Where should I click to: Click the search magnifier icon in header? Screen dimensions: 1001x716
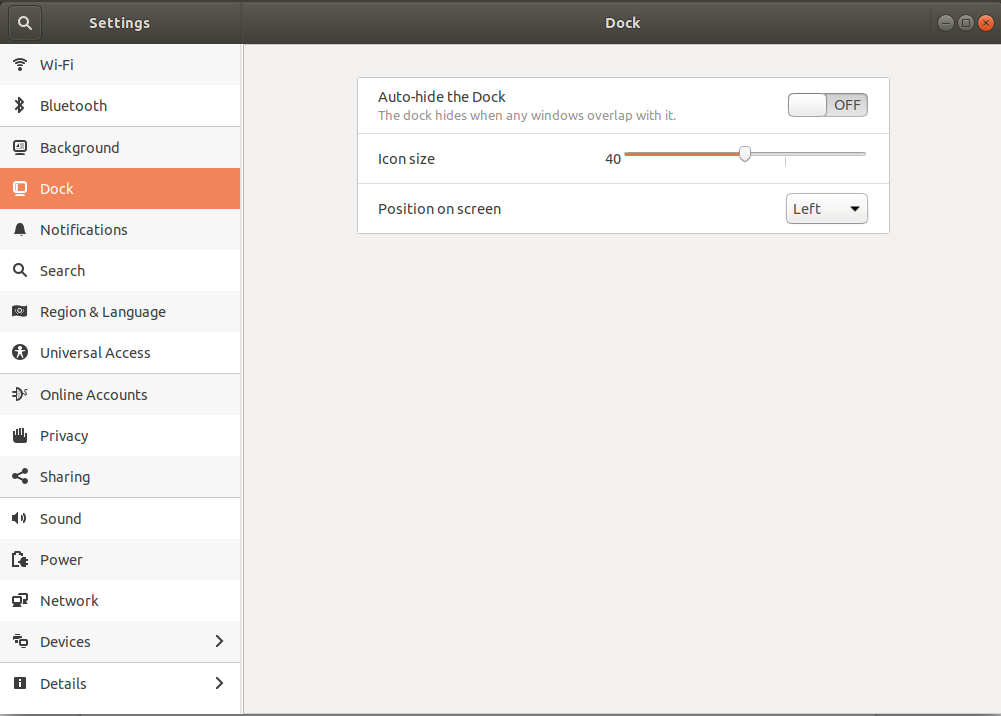click(25, 22)
